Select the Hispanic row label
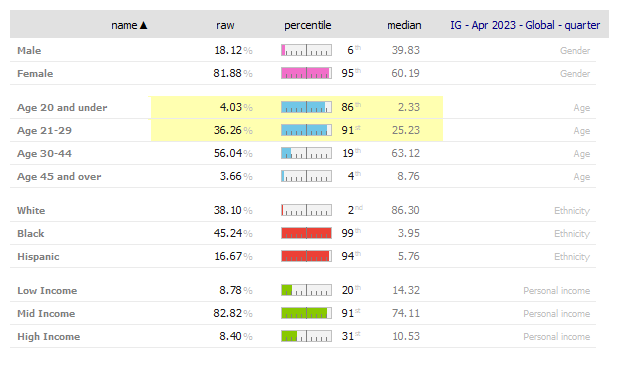620x370 pixels. [38, 257]
